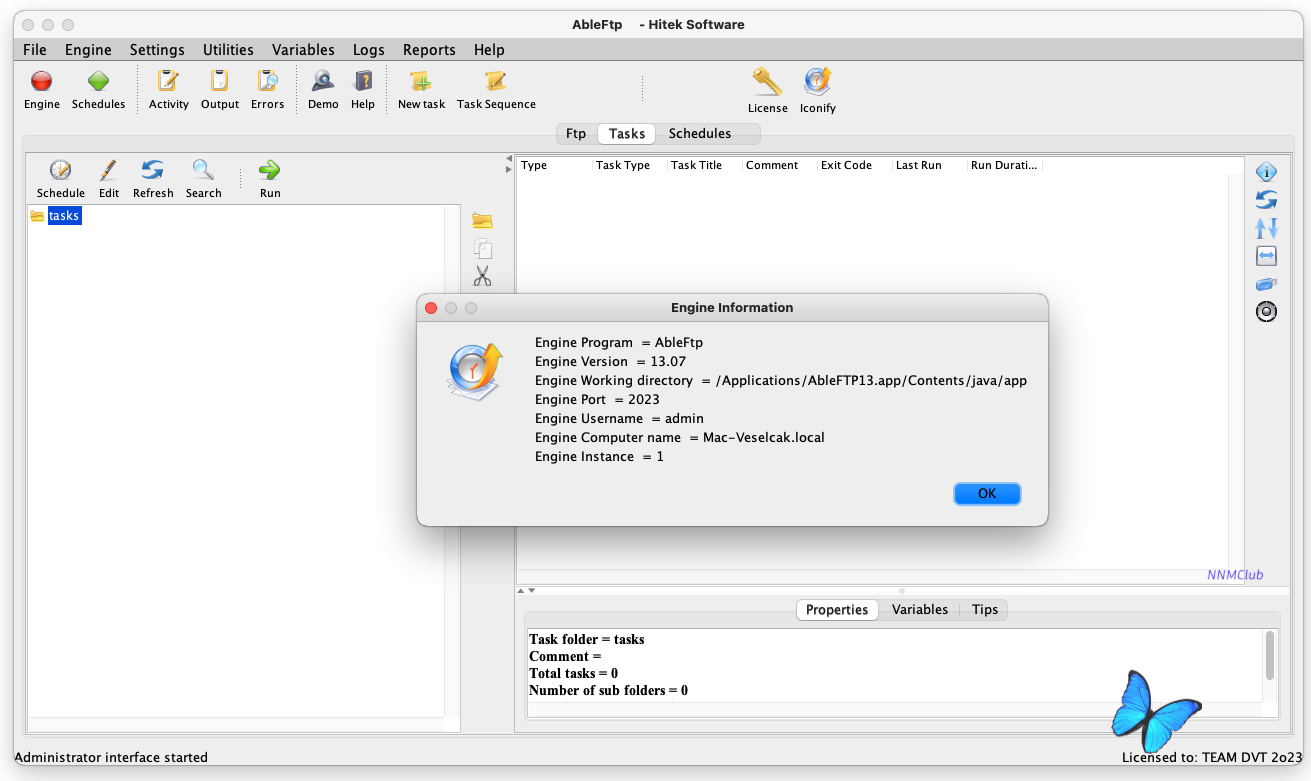Click the Edit pencil icon
1311x781 pixels.
coord(108,171)
